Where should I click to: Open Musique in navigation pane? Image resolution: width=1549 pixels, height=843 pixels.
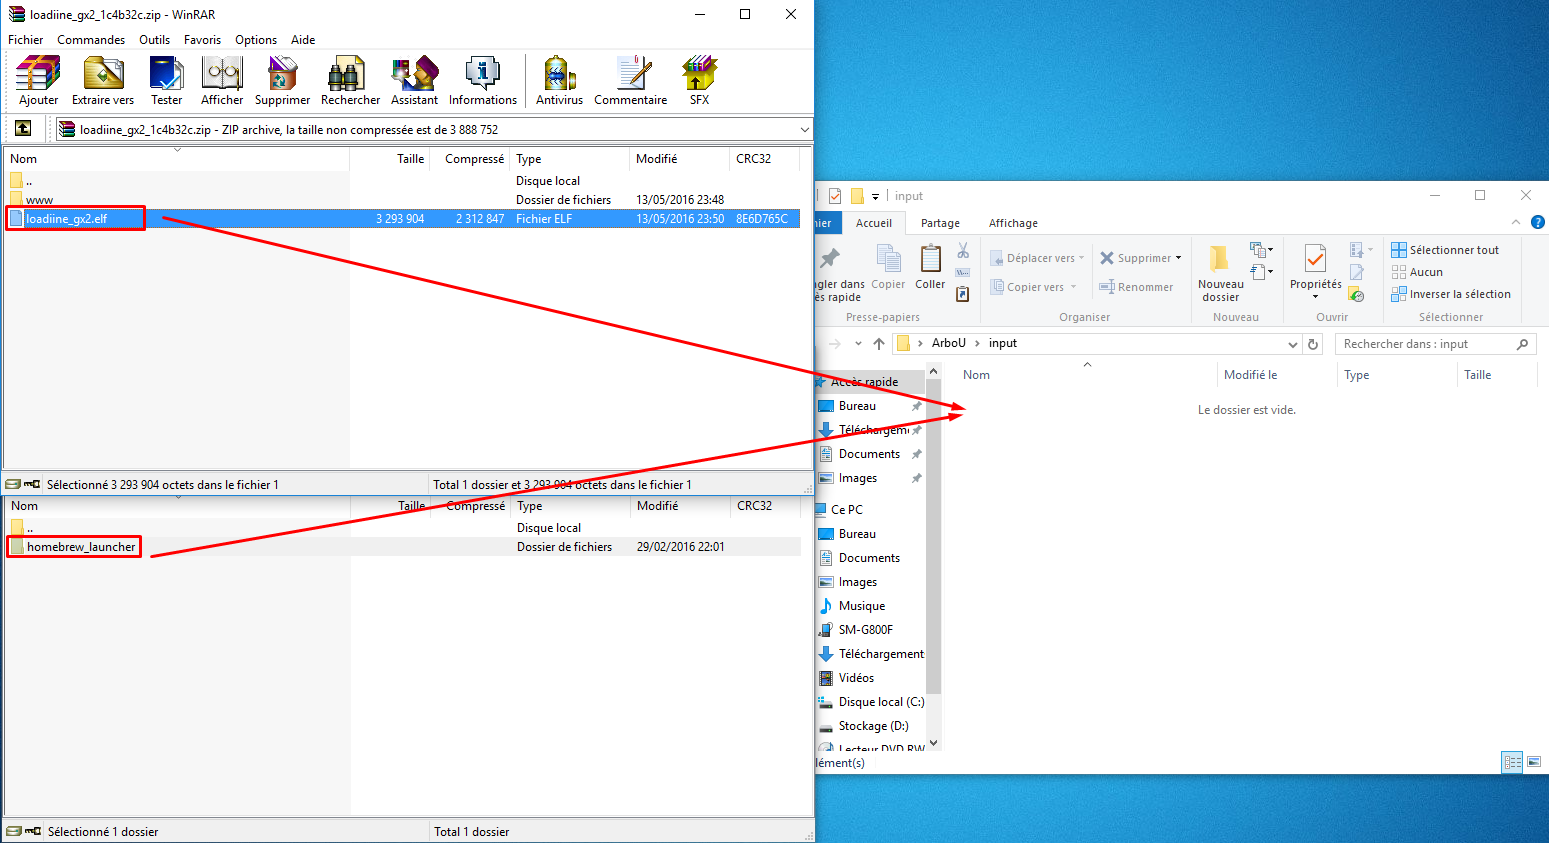[x=862, y=606]
